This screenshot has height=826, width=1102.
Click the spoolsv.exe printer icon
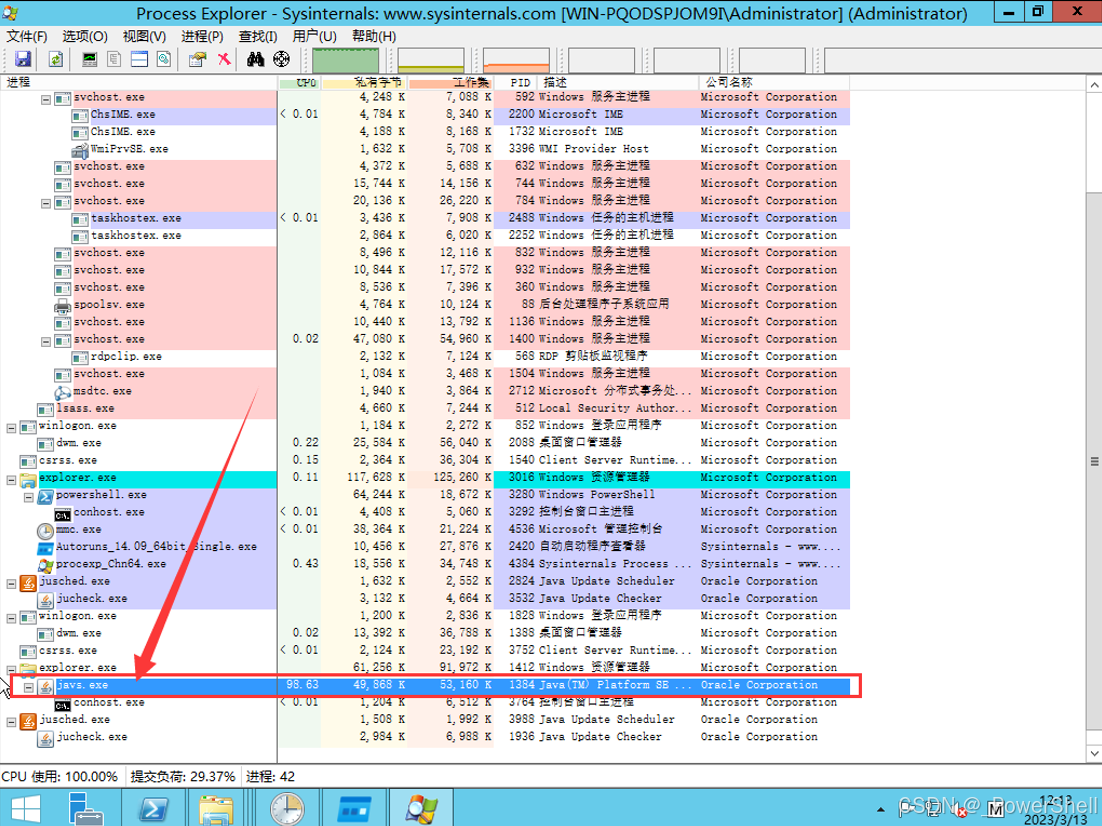(x=63, y=305)
